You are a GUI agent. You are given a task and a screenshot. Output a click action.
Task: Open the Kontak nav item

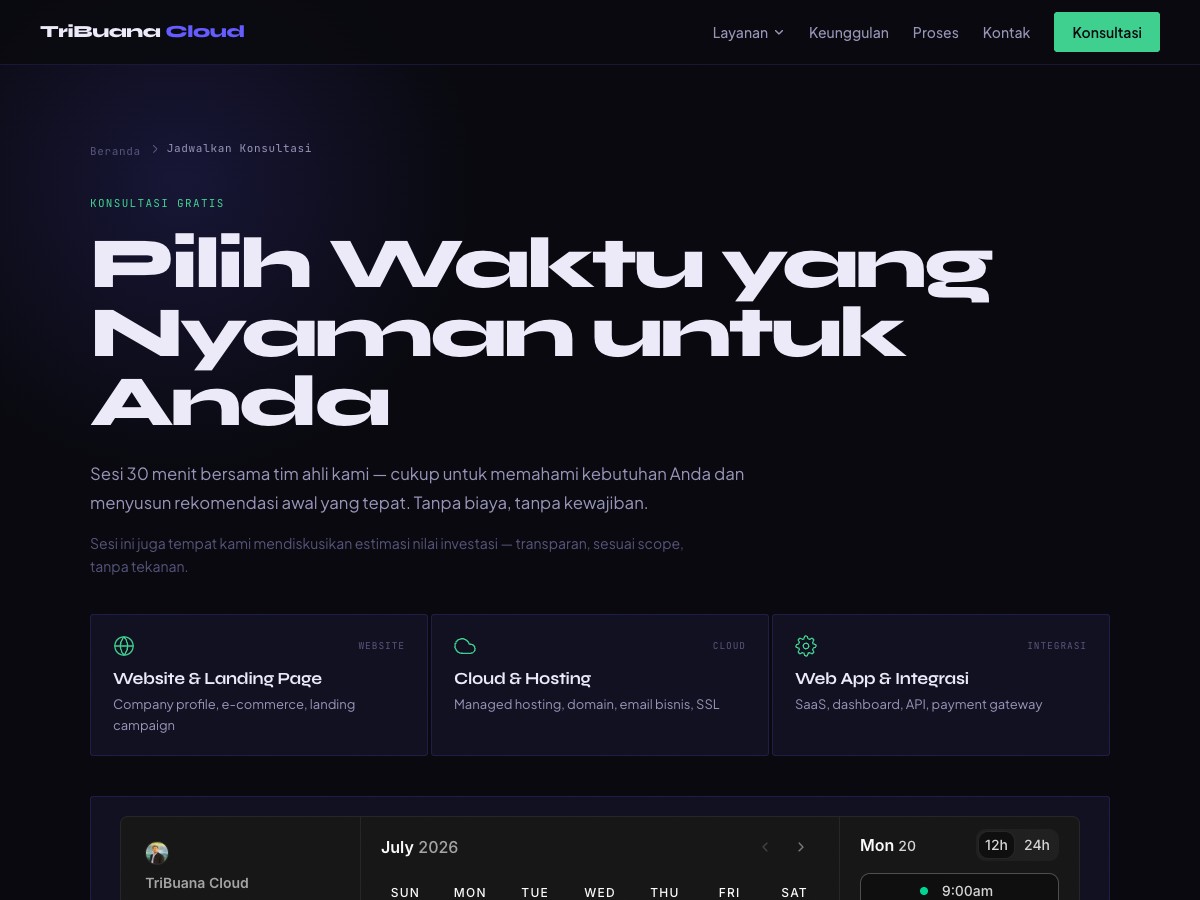[x=1006, y=32]
